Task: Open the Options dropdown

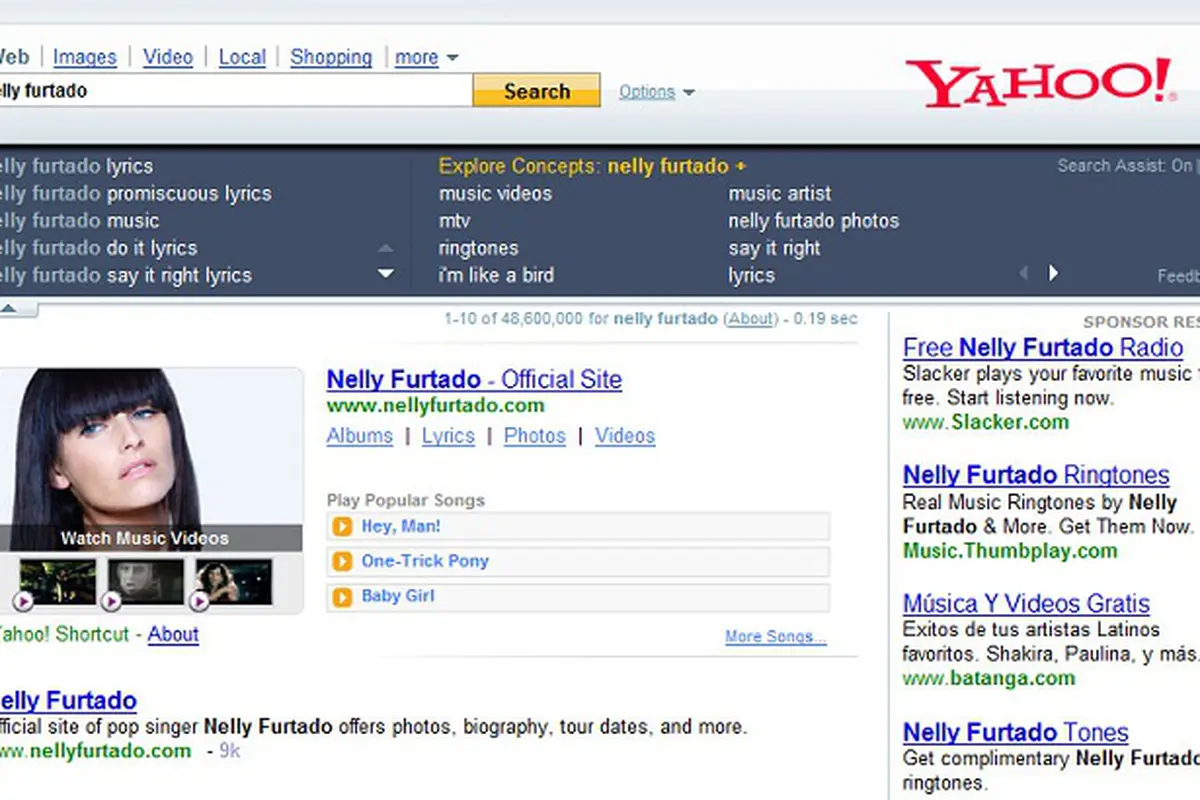Action: coord(656,92)
